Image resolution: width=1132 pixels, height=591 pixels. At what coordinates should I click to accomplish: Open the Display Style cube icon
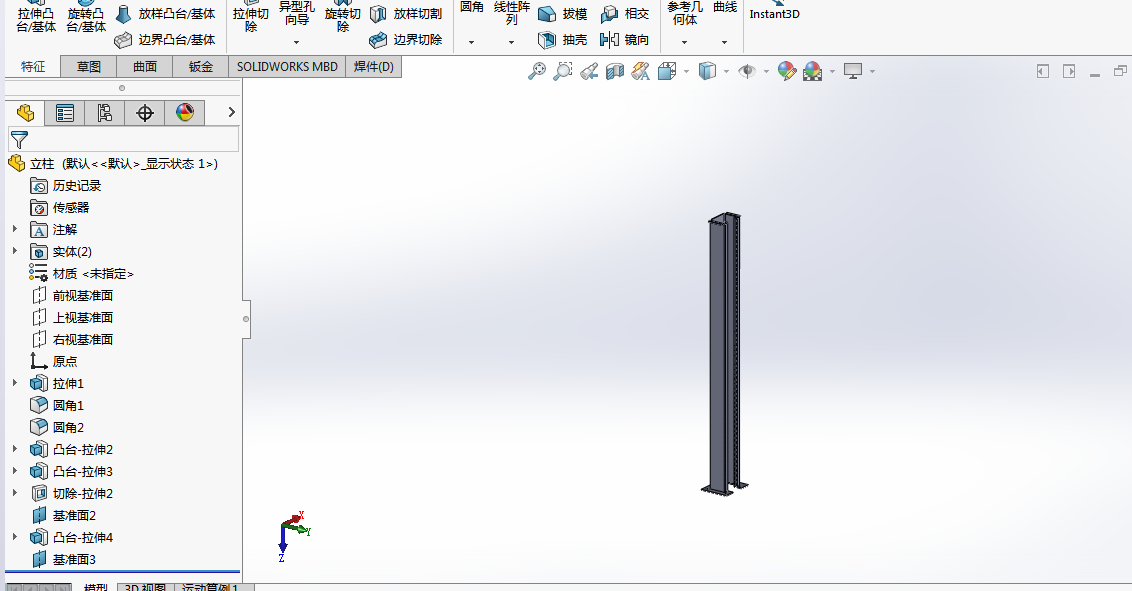click(x=708, y=71)
